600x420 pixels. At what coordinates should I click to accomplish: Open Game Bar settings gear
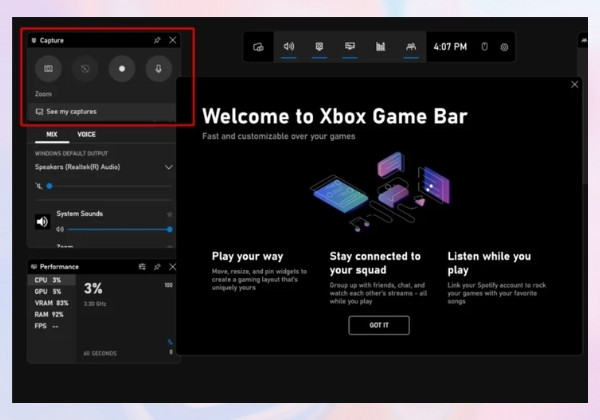click(504, 47)
